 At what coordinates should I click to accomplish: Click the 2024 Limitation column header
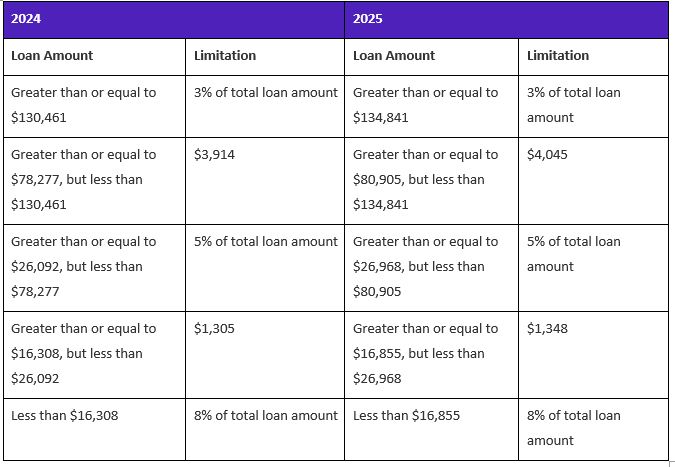click(x=265, y=57)
